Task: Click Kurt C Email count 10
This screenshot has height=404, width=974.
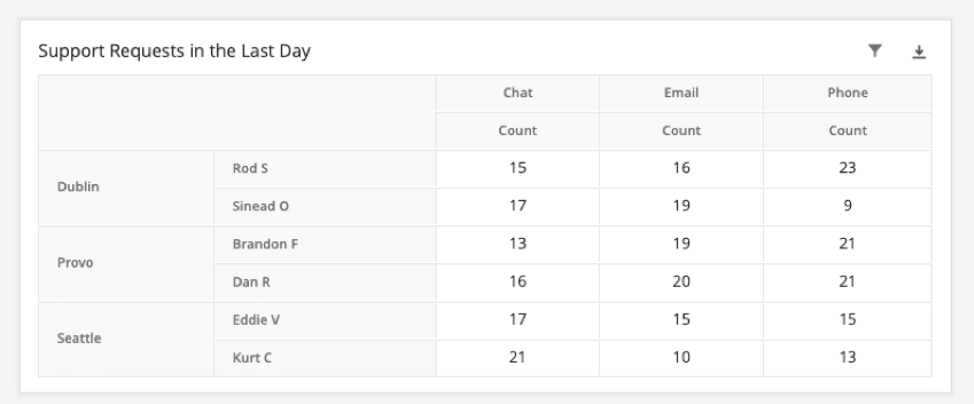Action: pyautogui.click(x=681, y=358)
